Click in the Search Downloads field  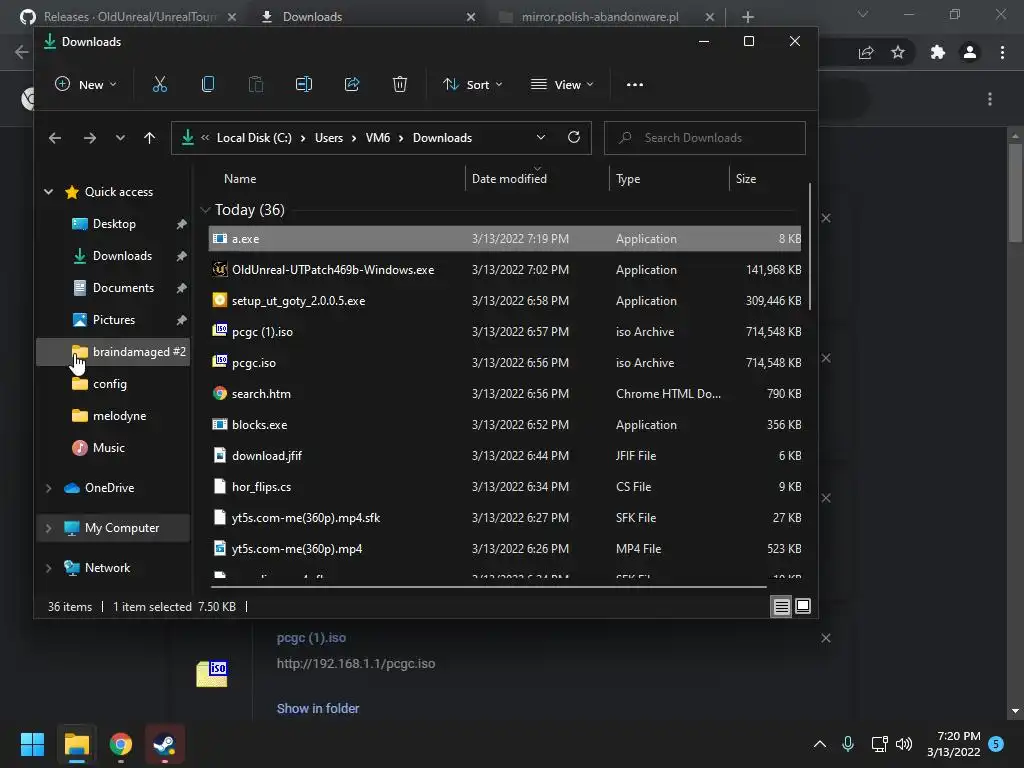705,138
